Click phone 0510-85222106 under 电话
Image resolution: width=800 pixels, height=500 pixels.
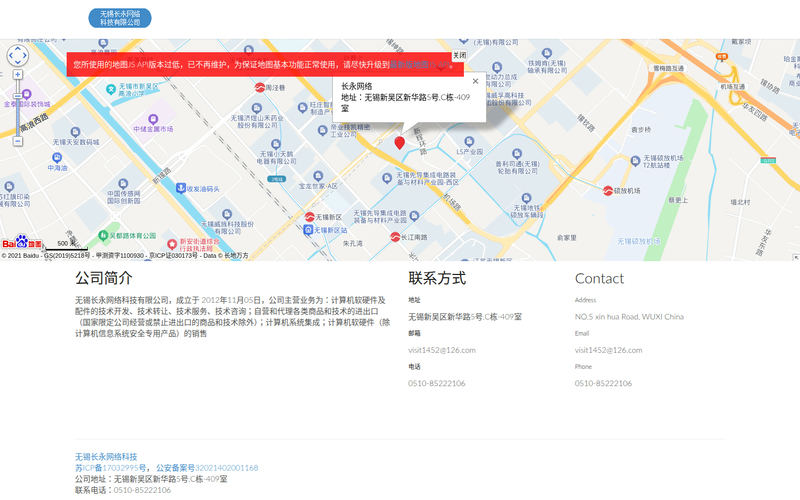coord(437,383)
